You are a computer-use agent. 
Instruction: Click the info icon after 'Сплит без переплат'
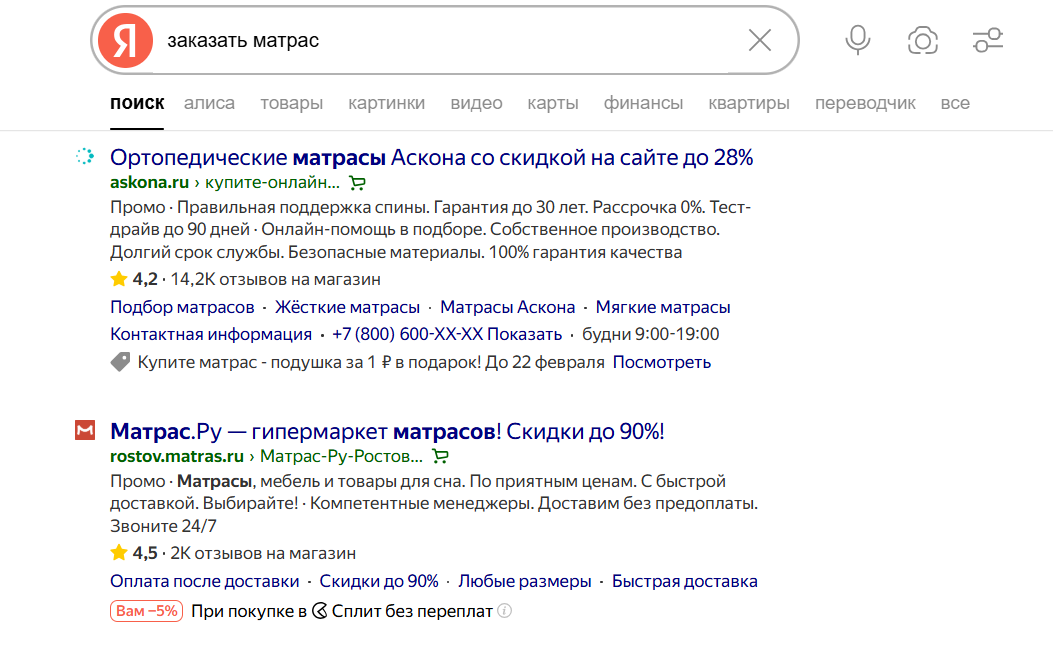505,610
